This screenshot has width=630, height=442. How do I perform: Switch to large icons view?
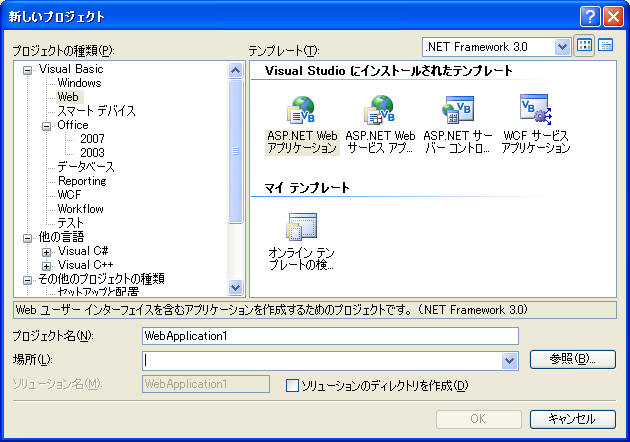click(584, 46)
